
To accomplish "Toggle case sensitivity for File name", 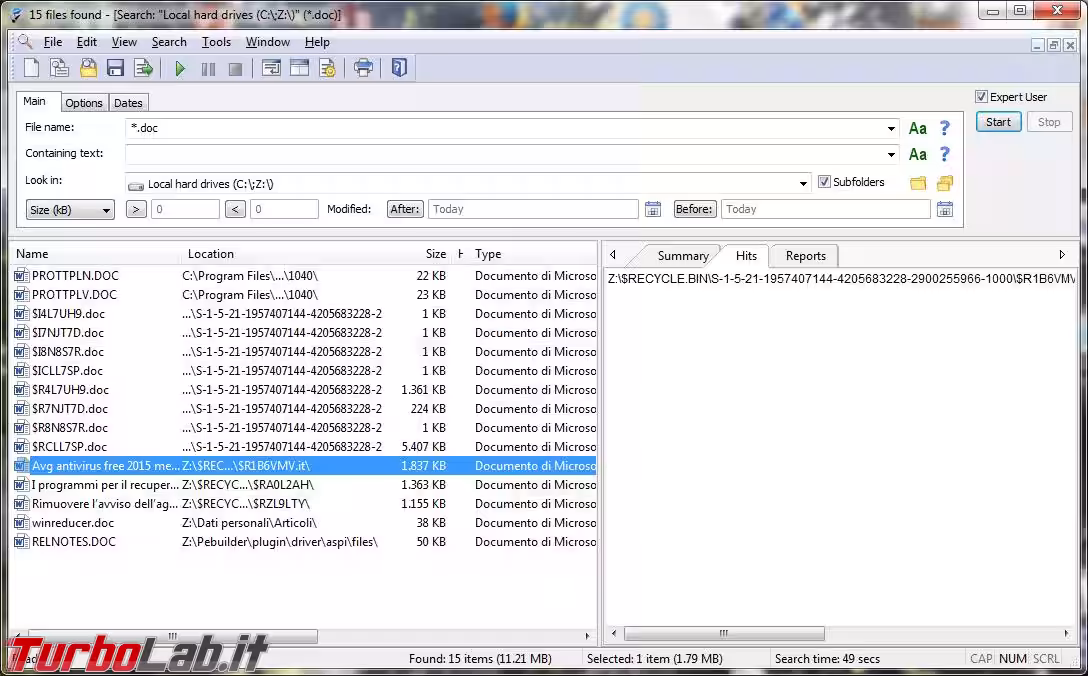I will click(x=917, y=128).
